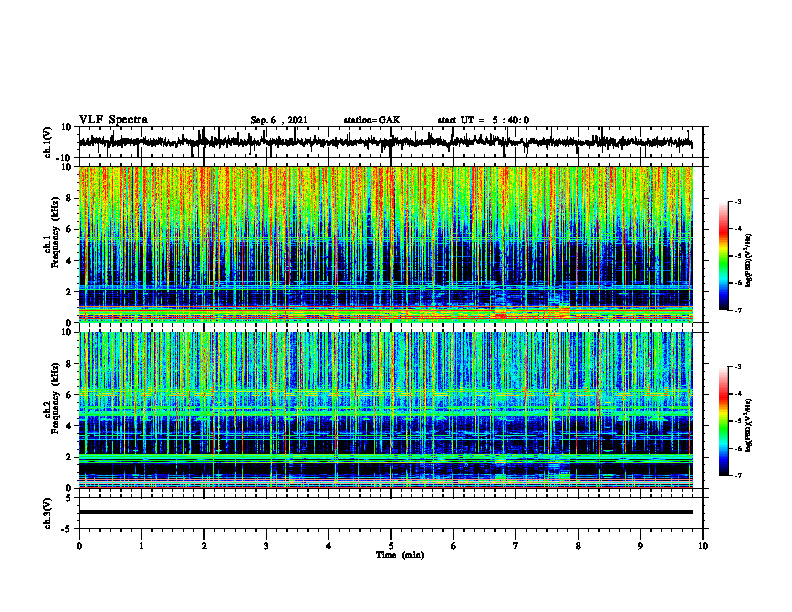This screenshot has height=612, width=792.
Task: Click time axis tick label "9"
Action: pos(640,546)
